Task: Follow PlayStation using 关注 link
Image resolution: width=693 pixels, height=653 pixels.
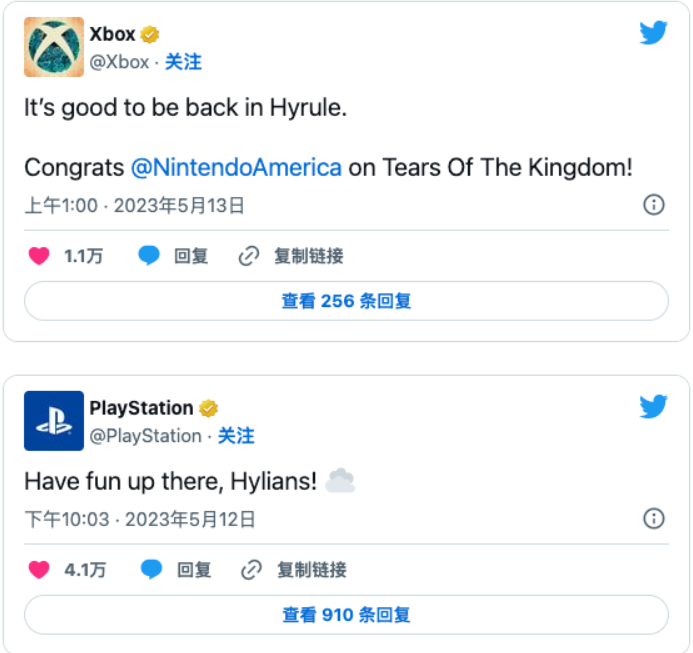Action: pos(236,436)
